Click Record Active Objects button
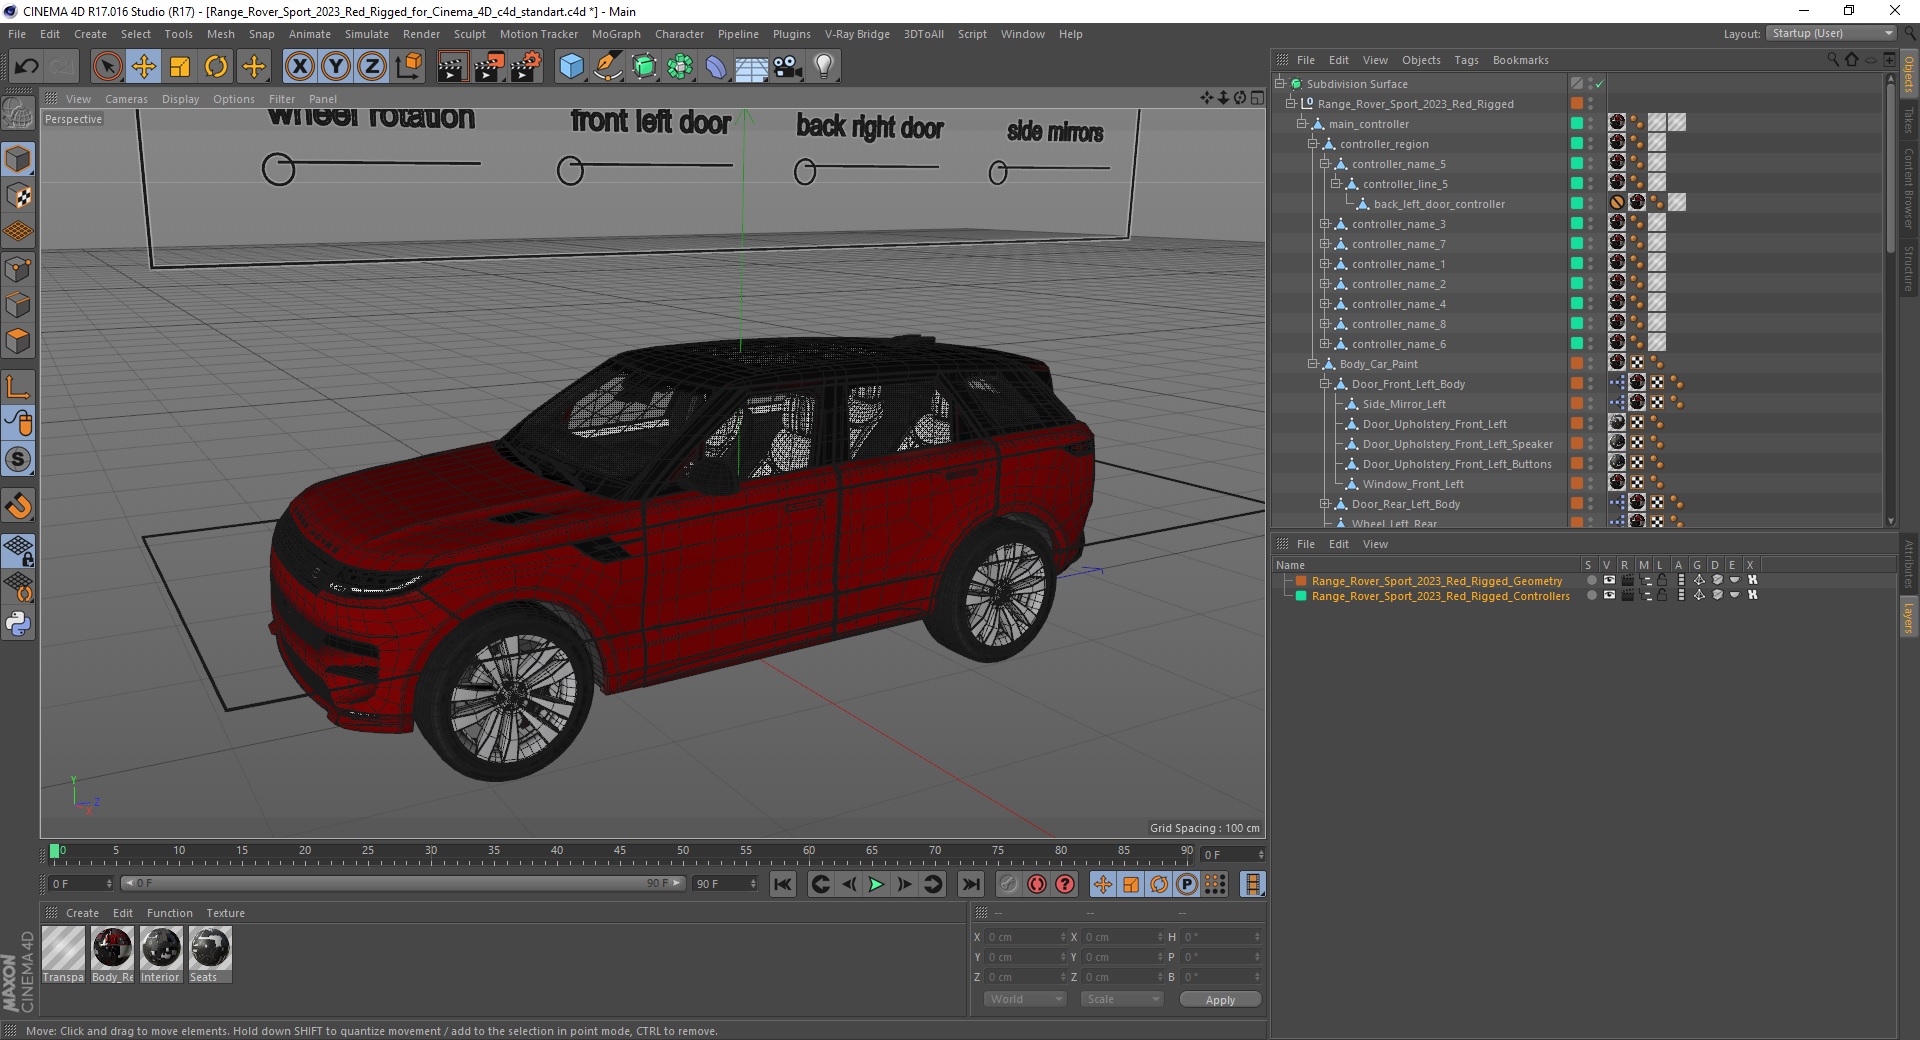This screenshot has height=1040, width=1920. 1009,884
